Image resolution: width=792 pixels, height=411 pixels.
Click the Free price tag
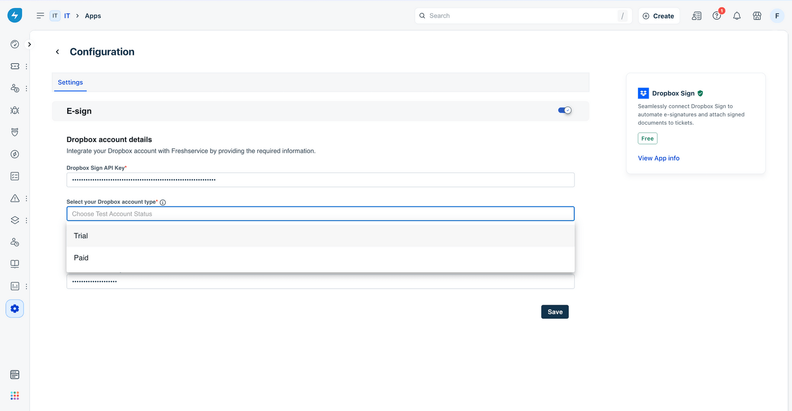click(x=648, y=138)
